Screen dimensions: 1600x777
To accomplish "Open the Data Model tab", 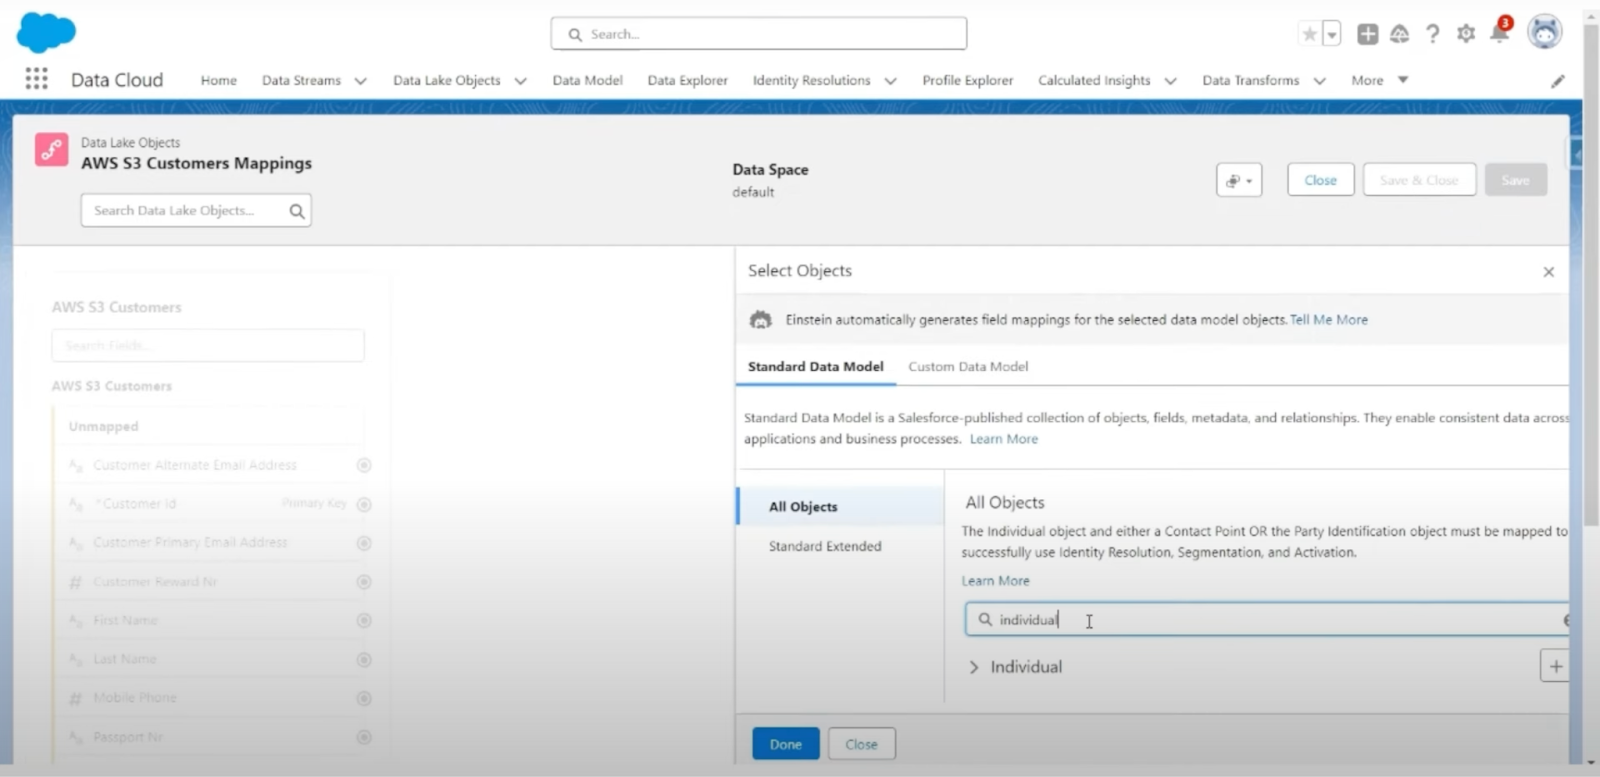I will pyautogui.click(x=588, y=80).
